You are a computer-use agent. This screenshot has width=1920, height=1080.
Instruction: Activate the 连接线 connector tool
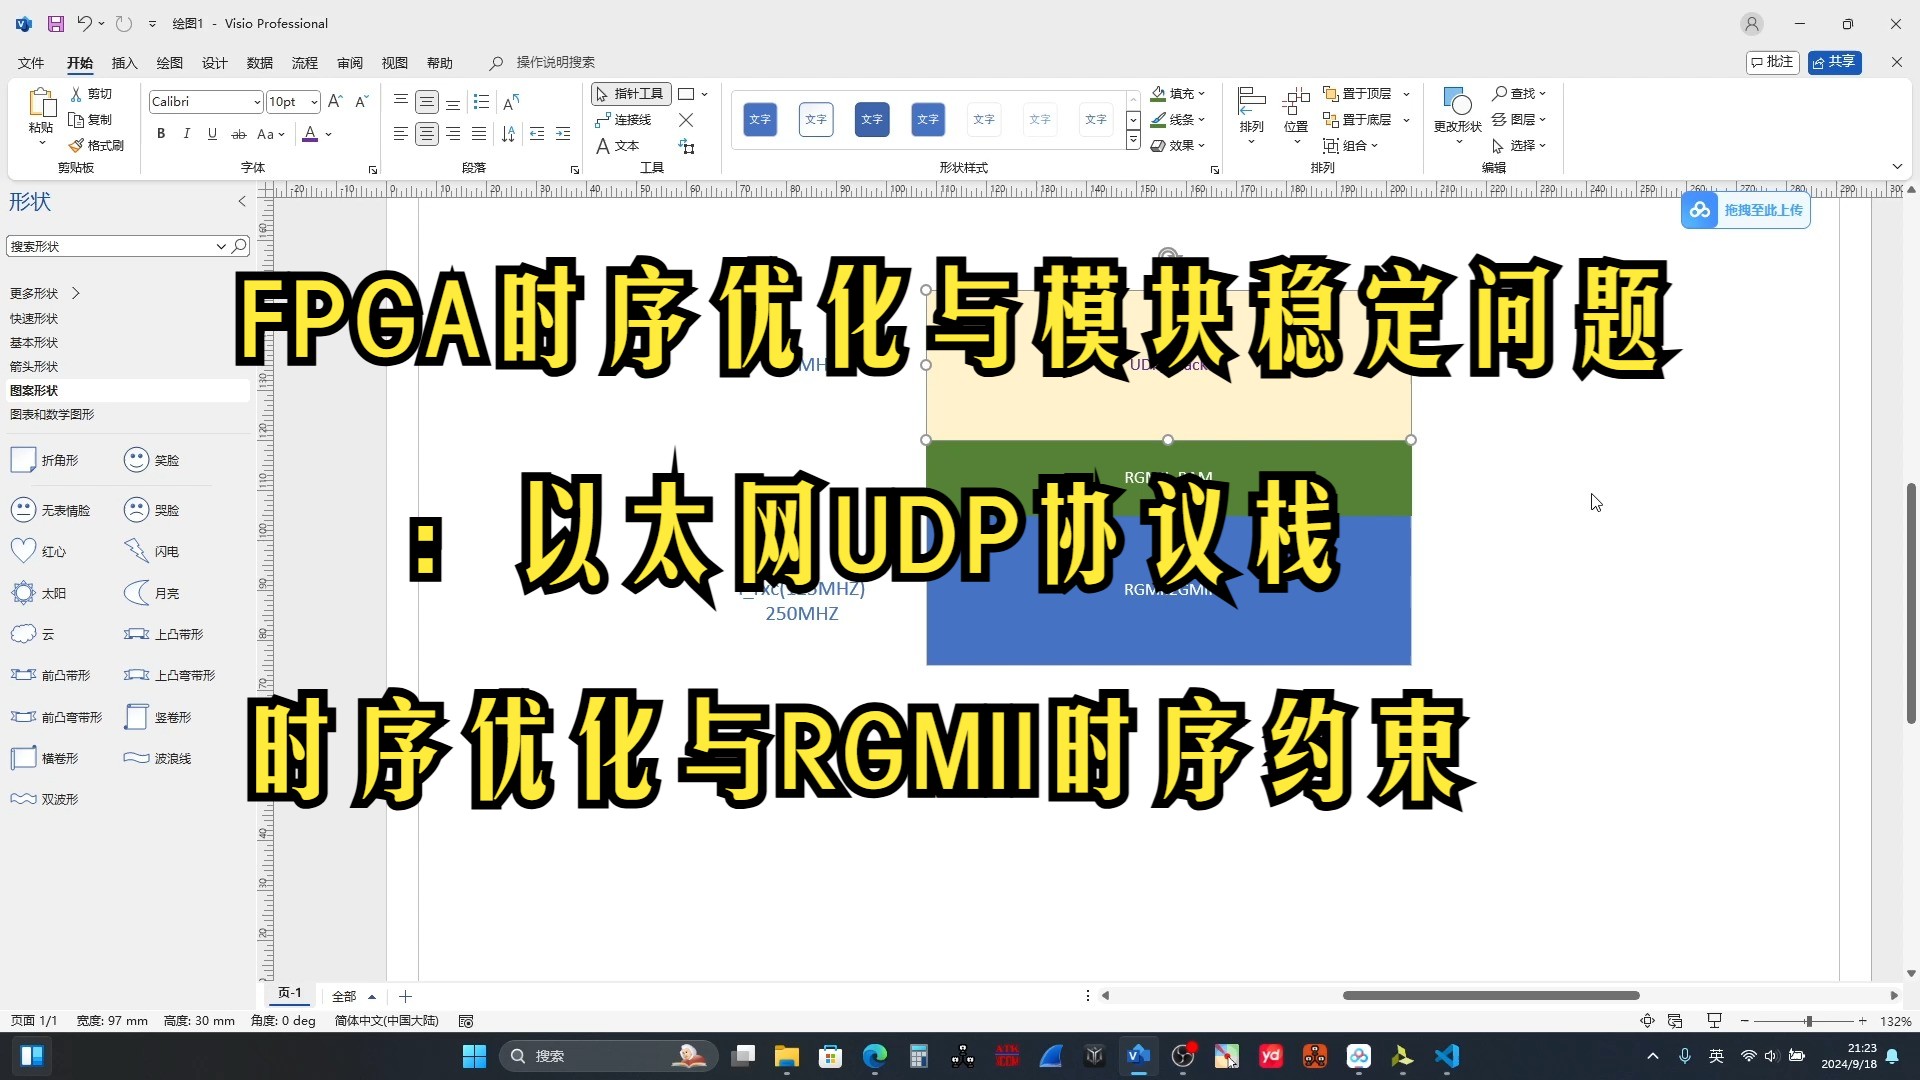tap(625, 119)
